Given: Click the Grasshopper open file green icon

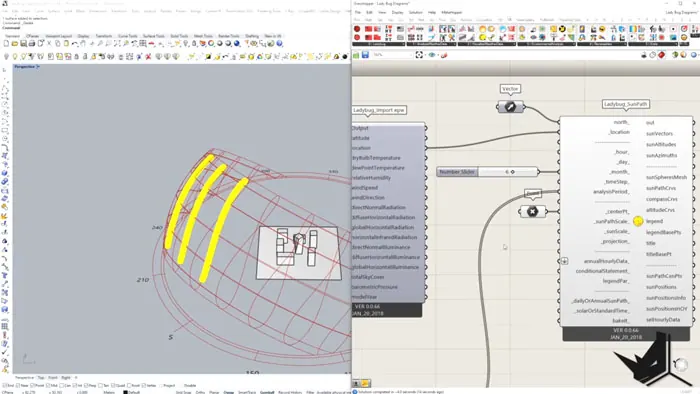Looking at the screenshot, I should click(x=356, y=55).
